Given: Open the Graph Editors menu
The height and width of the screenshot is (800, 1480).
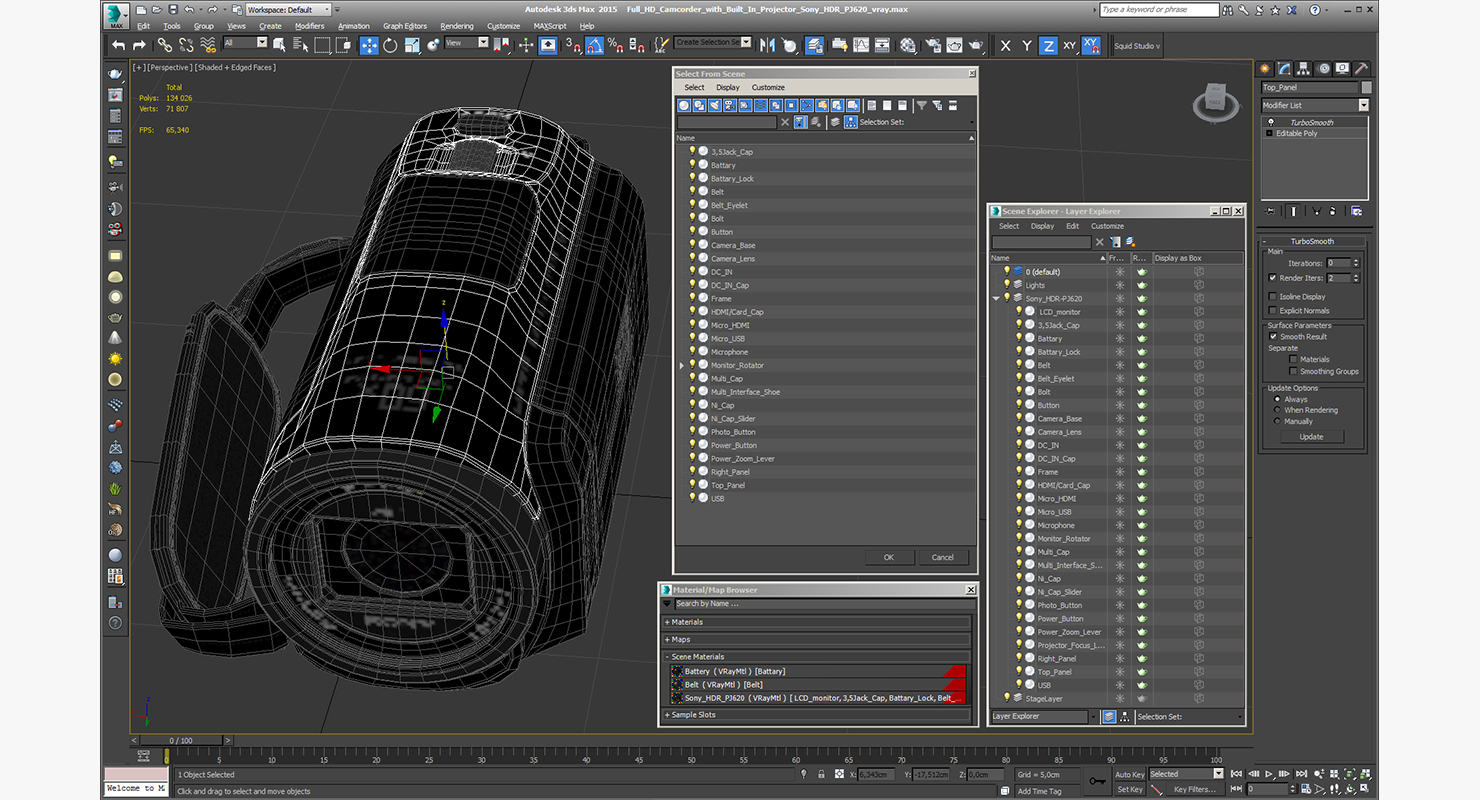Looking at the screenshot, I should [x=405, y=26].
